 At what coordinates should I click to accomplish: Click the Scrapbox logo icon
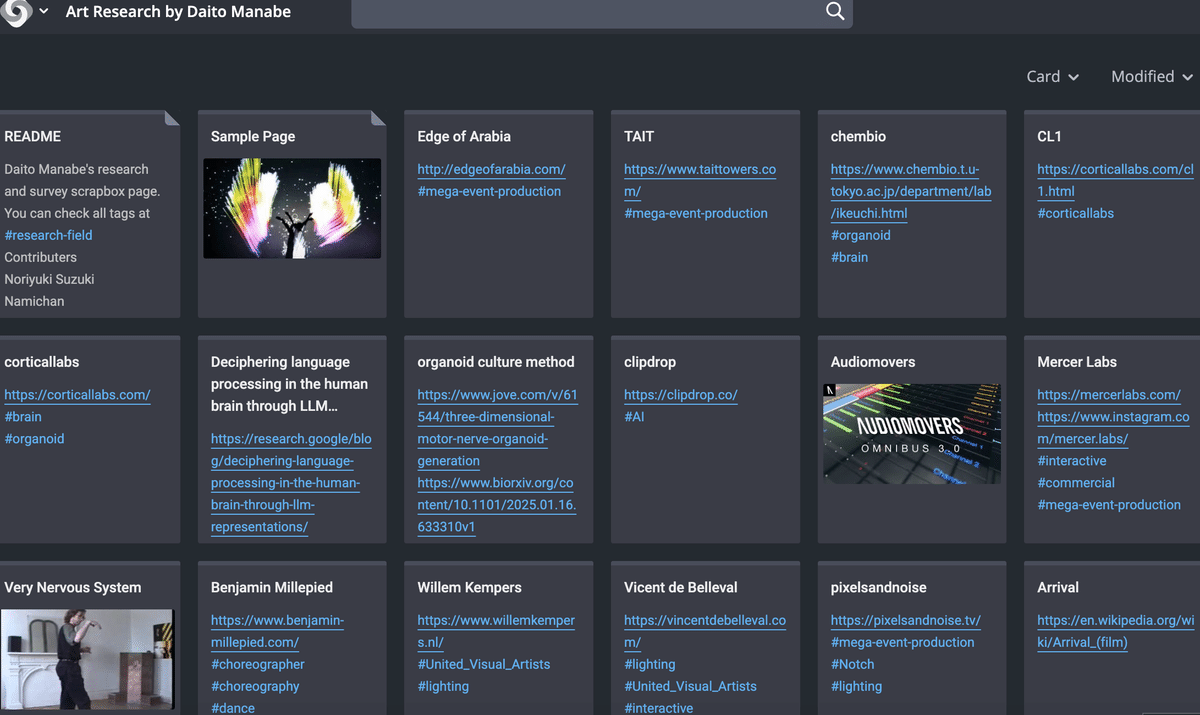tap(14, 12)
